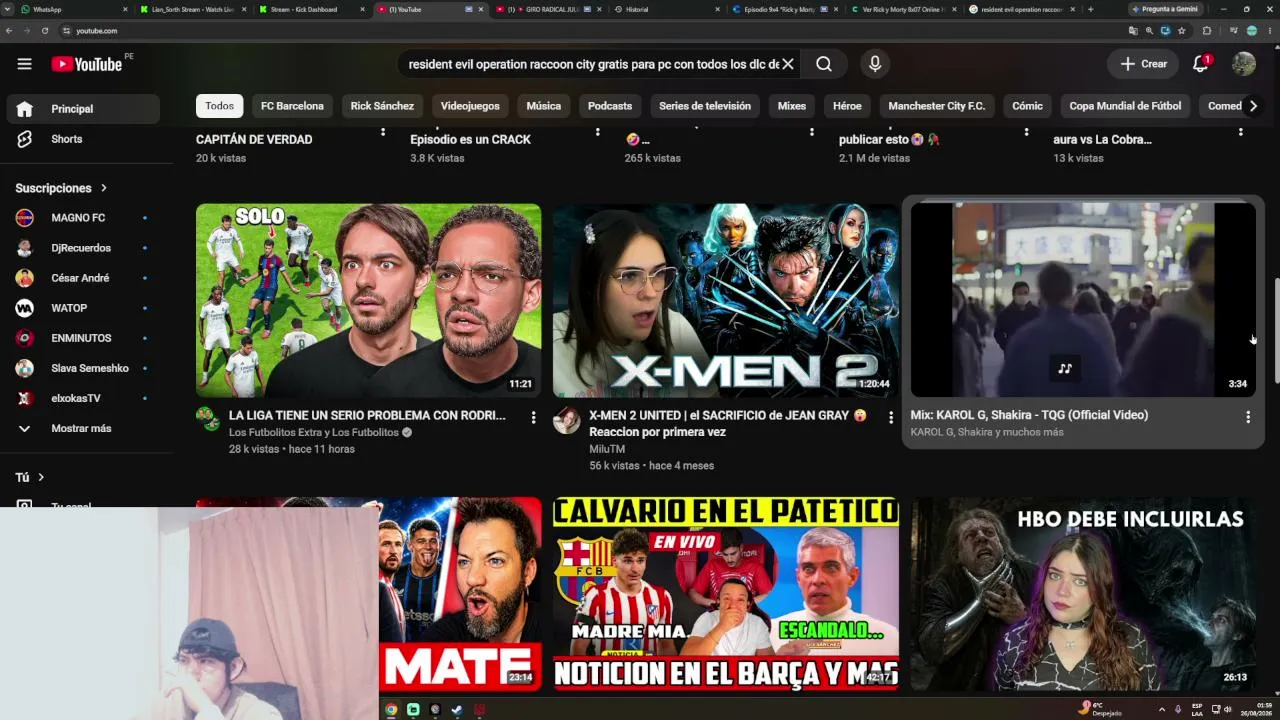Open Los Futbolitos channel avatar
The width and height of the screenshot is (1280, 720).
click(208, 419)
